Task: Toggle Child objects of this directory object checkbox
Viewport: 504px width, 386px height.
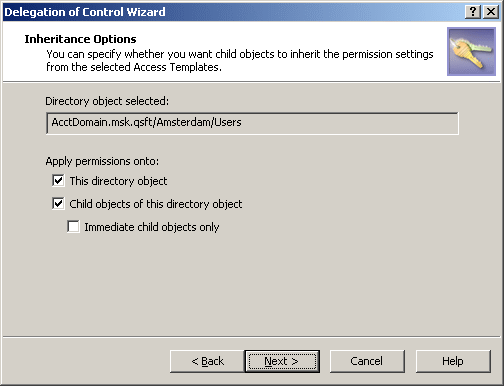Action: [x=58, y=204]
